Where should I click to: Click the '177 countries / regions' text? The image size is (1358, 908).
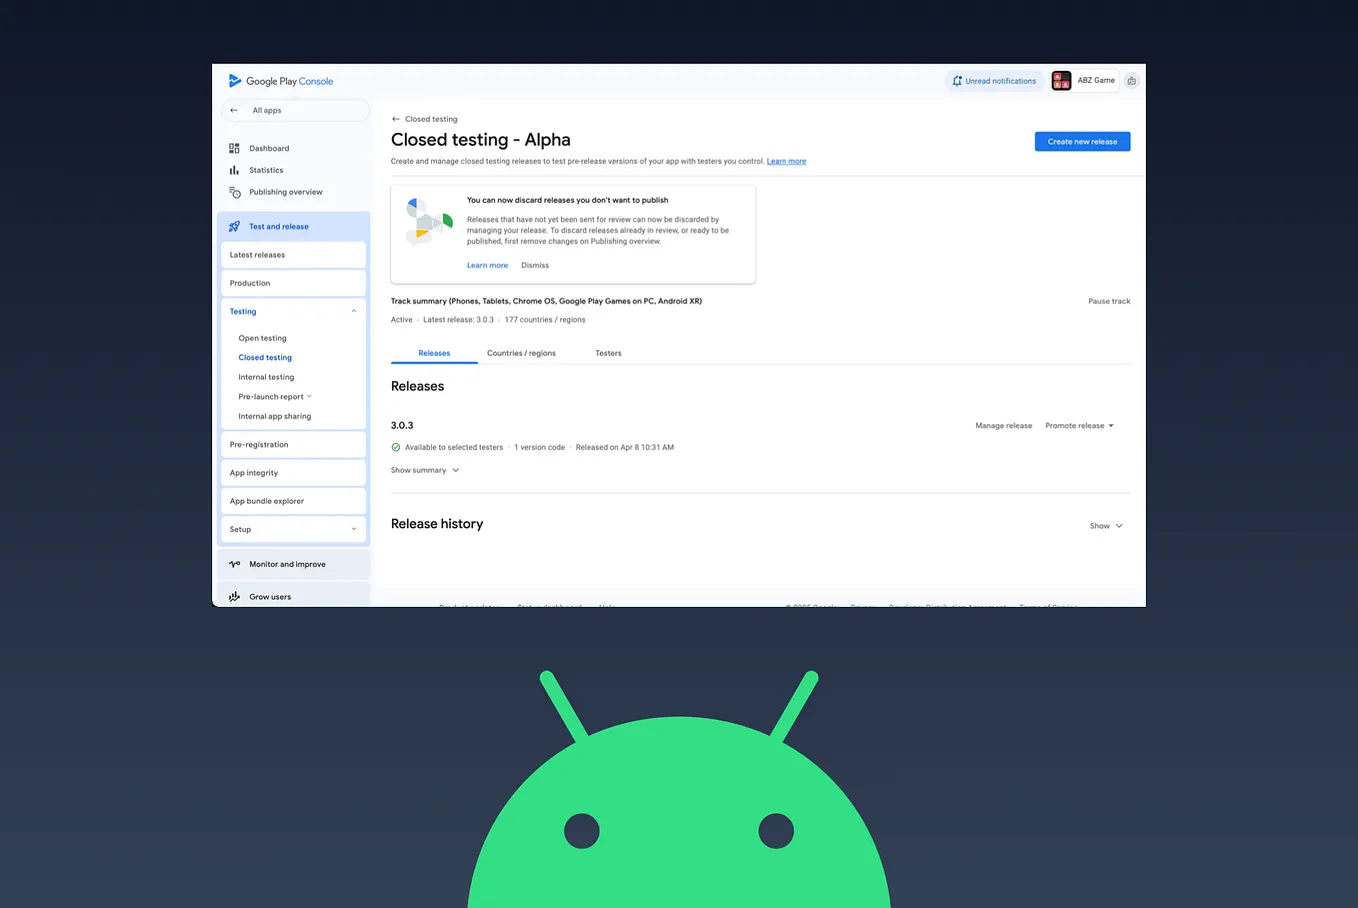pos(545,320)
